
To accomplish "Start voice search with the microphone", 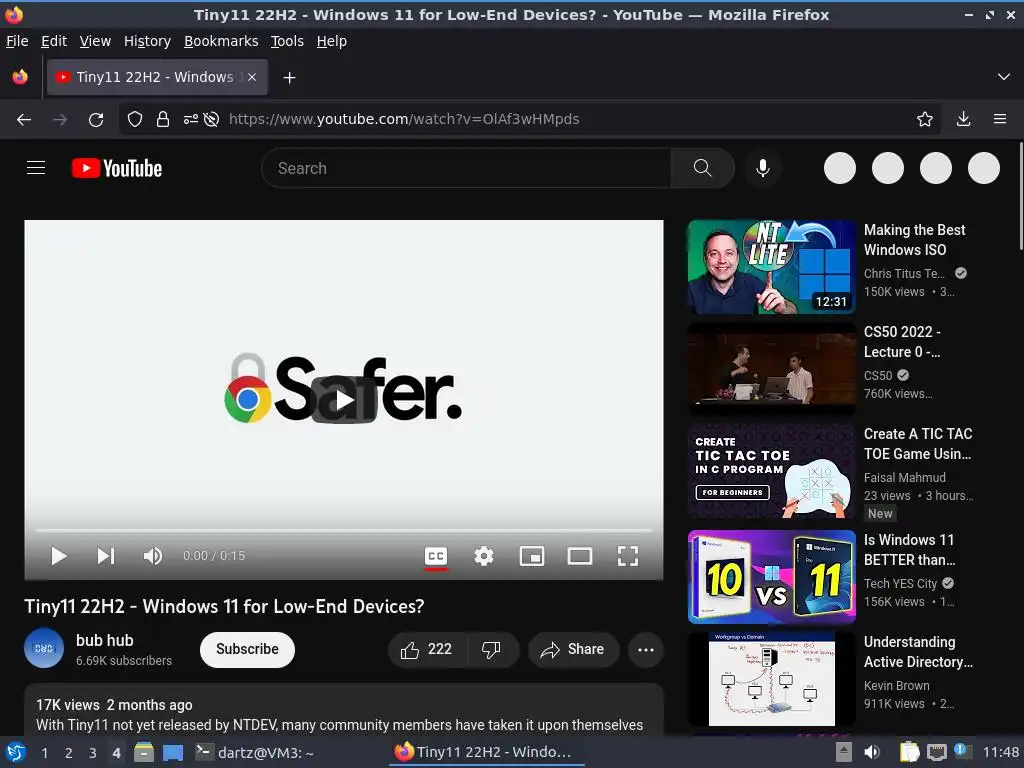I will click(762, 168).
